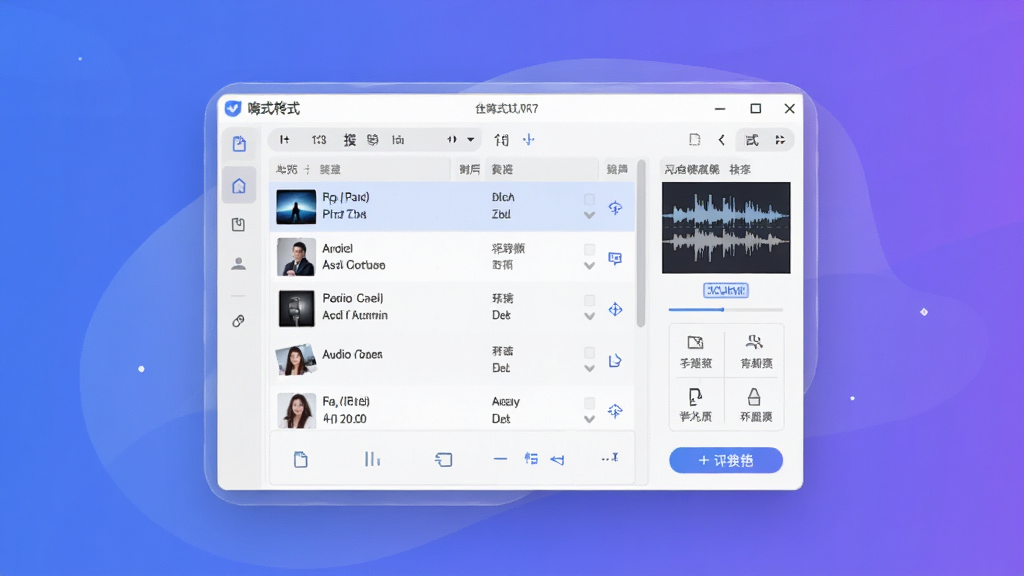Click the page icon in top right toolbar

694,140
